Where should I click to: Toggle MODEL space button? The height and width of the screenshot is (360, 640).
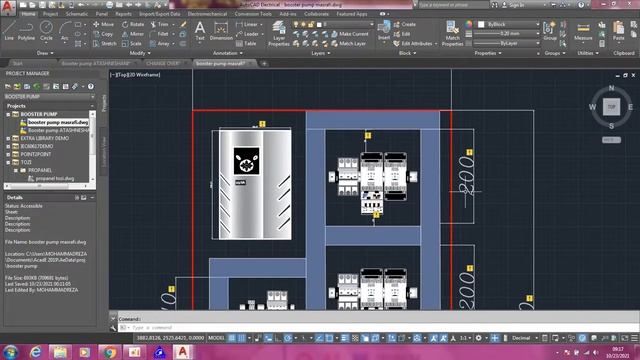(216, 338)
